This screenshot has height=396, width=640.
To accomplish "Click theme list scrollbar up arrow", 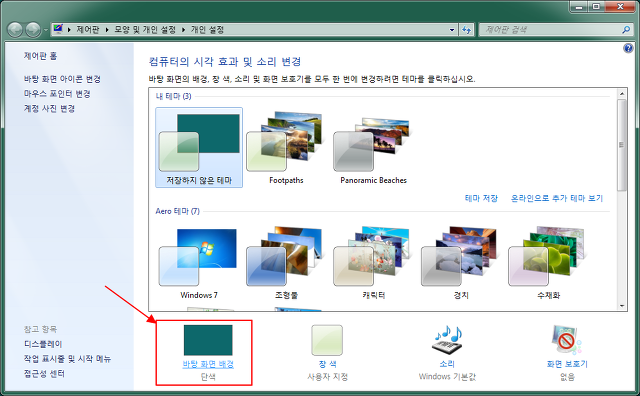I will (622, 93).
